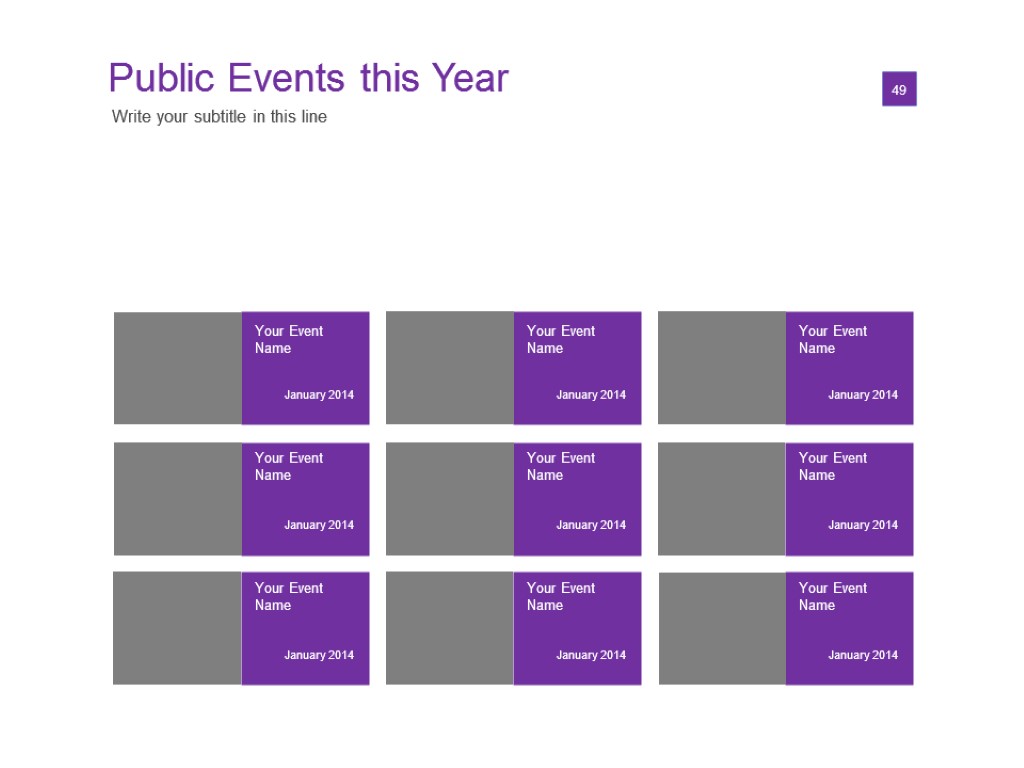This screenshot has height=768, width=1024.
Task: Click the middle-left gray image placeholder
Action: [178, 499]
